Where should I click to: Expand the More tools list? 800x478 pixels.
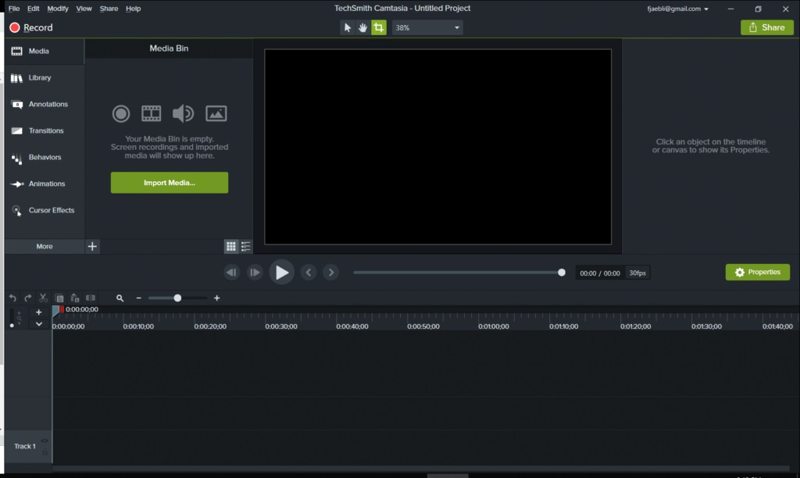pos(44,246)
